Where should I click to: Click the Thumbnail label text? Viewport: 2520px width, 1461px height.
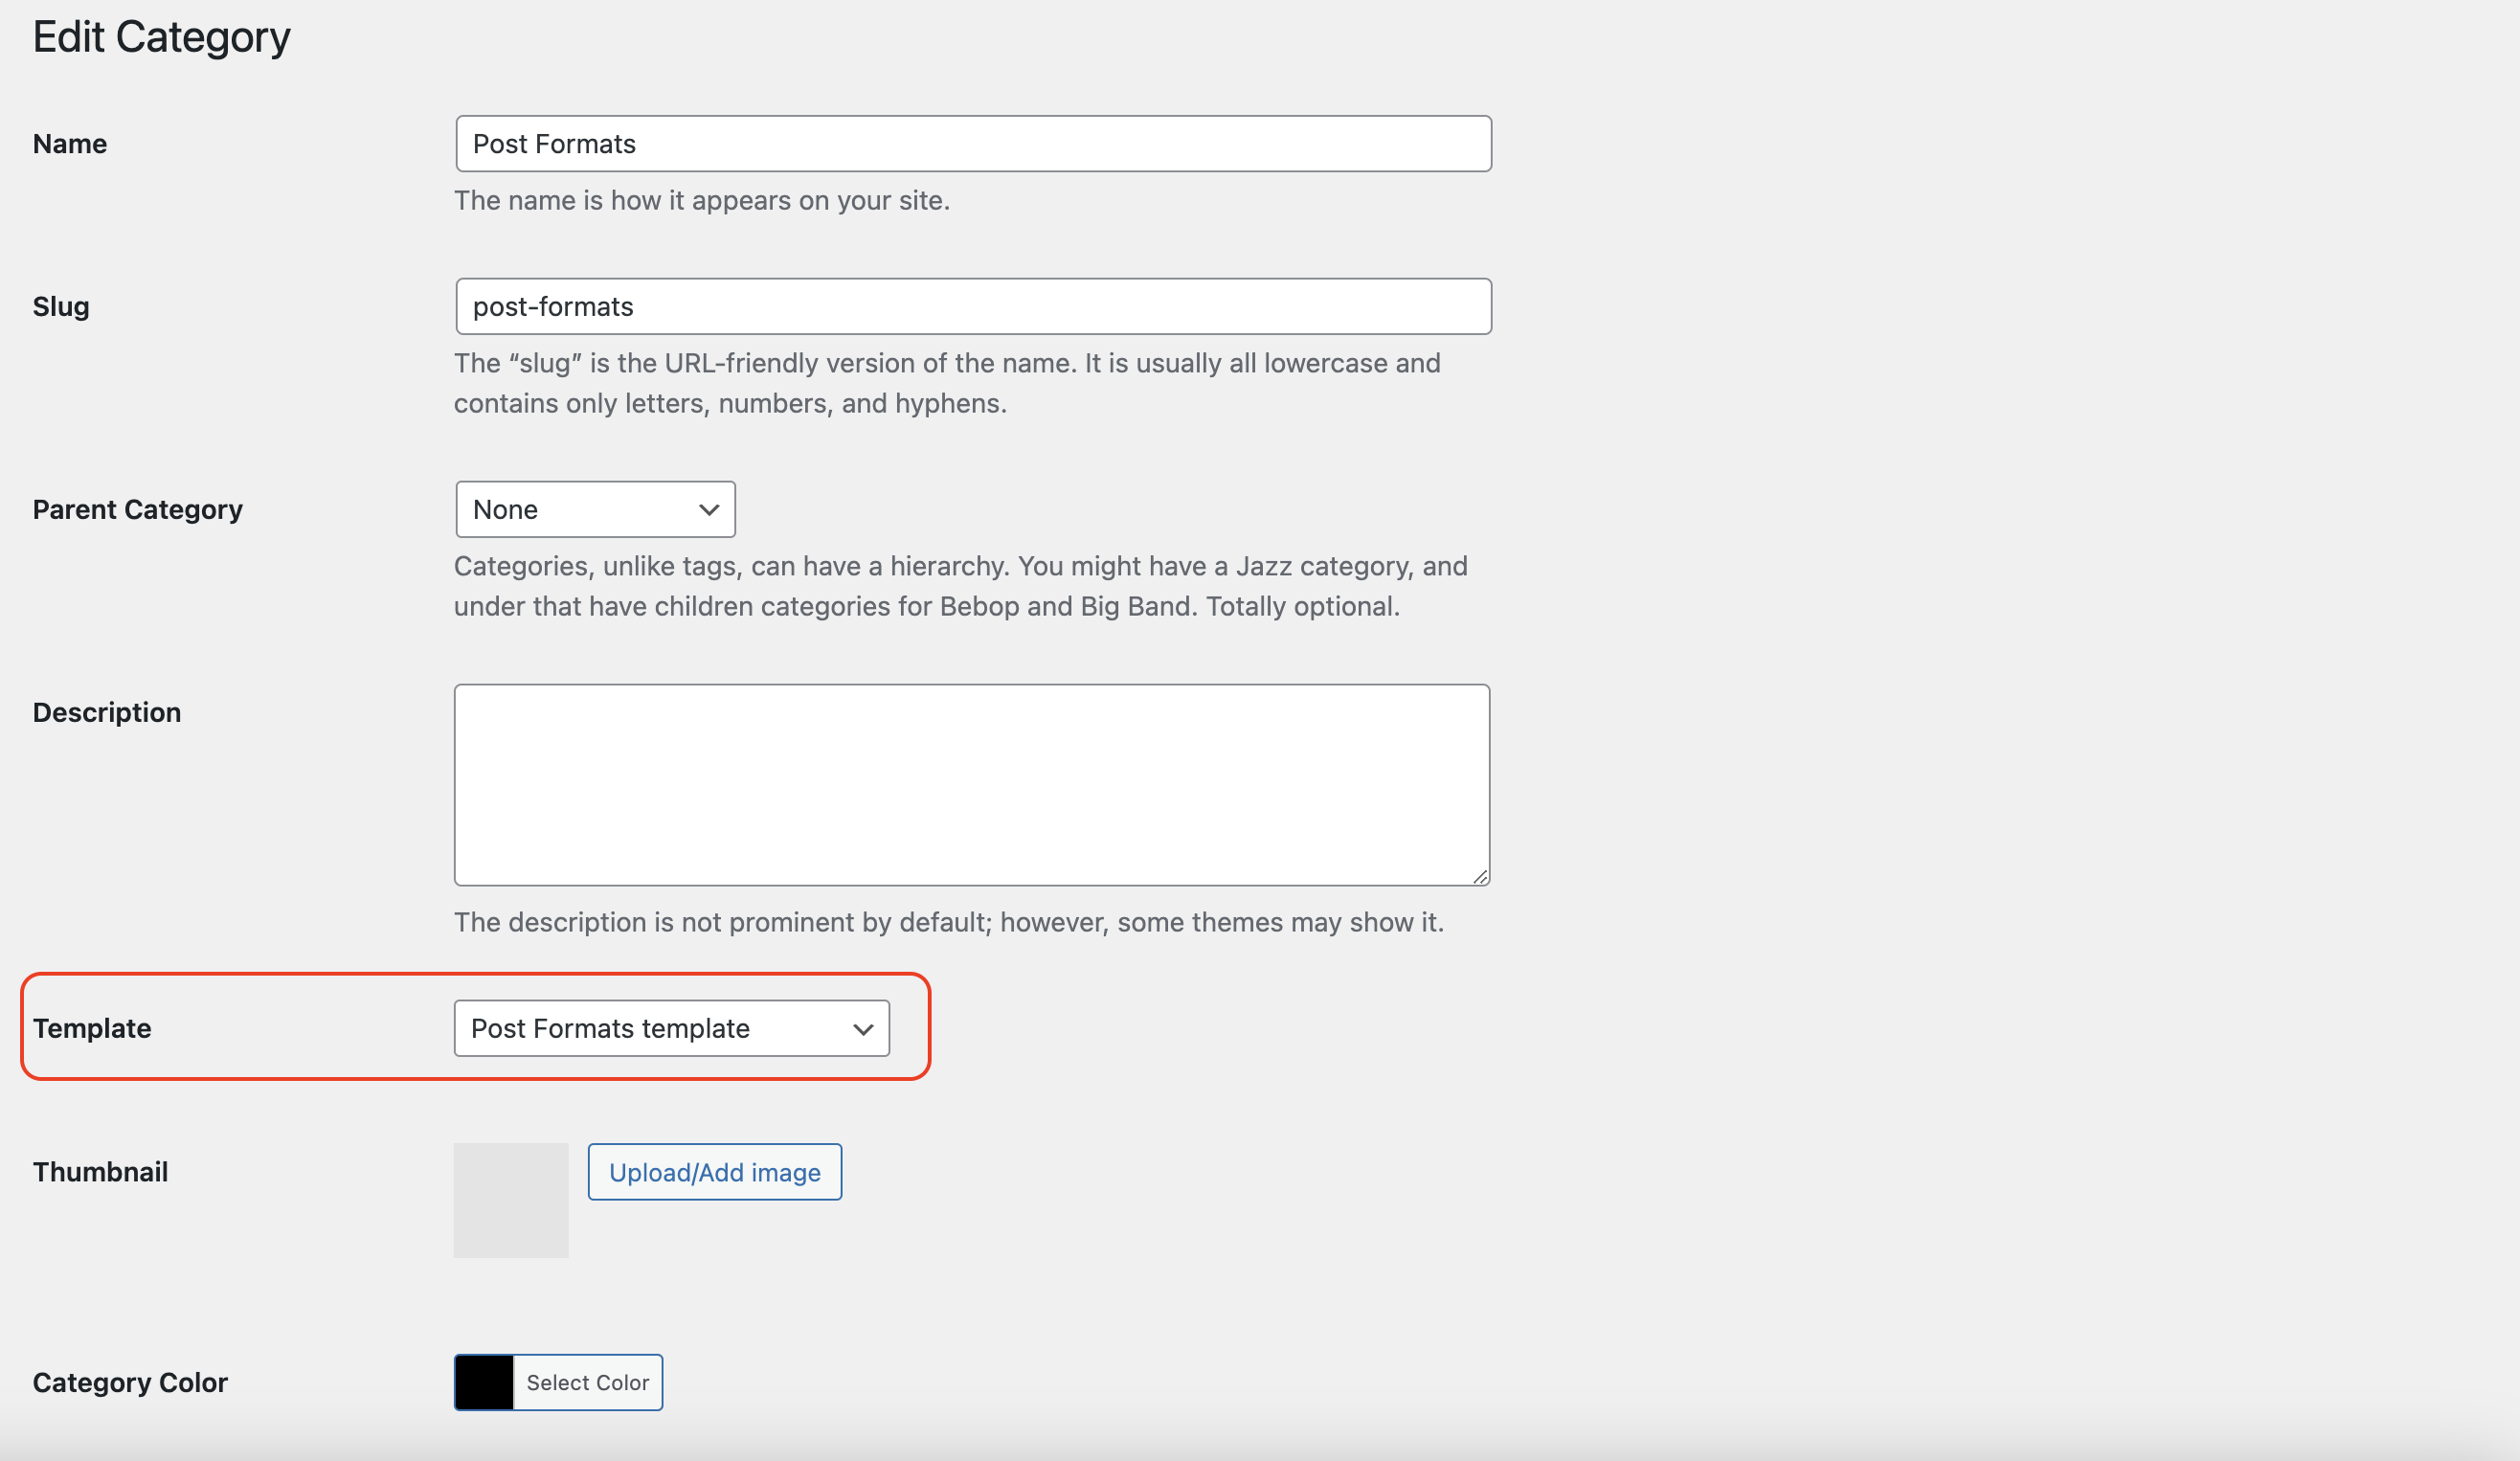tap(100, 1172)
